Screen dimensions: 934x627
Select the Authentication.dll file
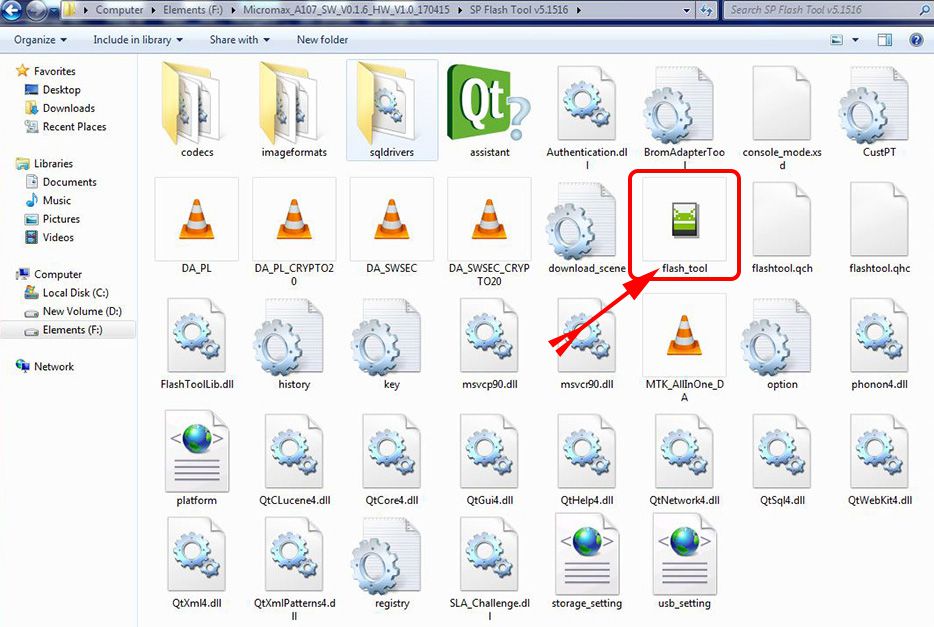click(x=587, y=116)
